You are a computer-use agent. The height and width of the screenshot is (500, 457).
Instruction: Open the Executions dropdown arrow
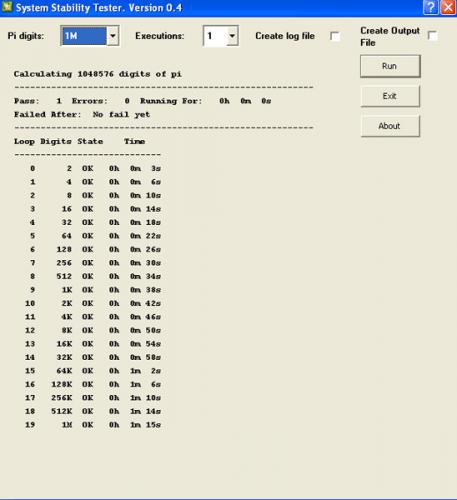pyautogui.click(x=232, y=36)
